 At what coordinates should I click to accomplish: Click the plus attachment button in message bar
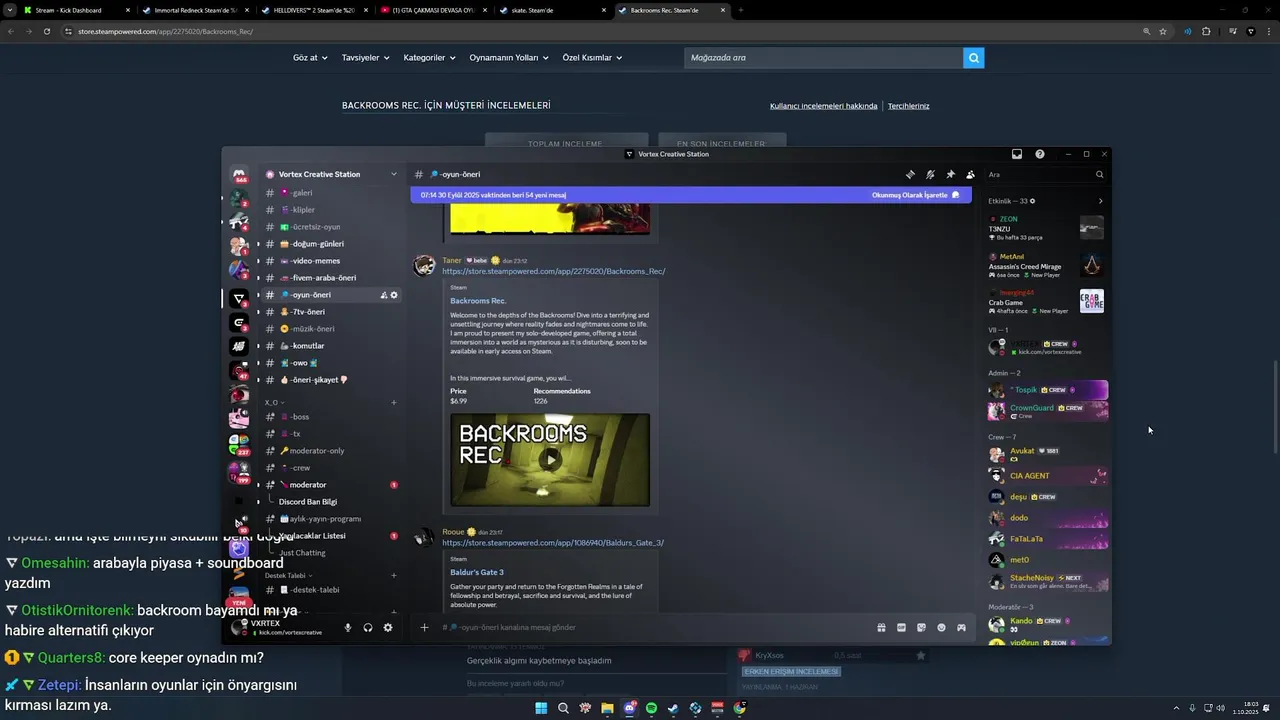(x=424, y=627)
